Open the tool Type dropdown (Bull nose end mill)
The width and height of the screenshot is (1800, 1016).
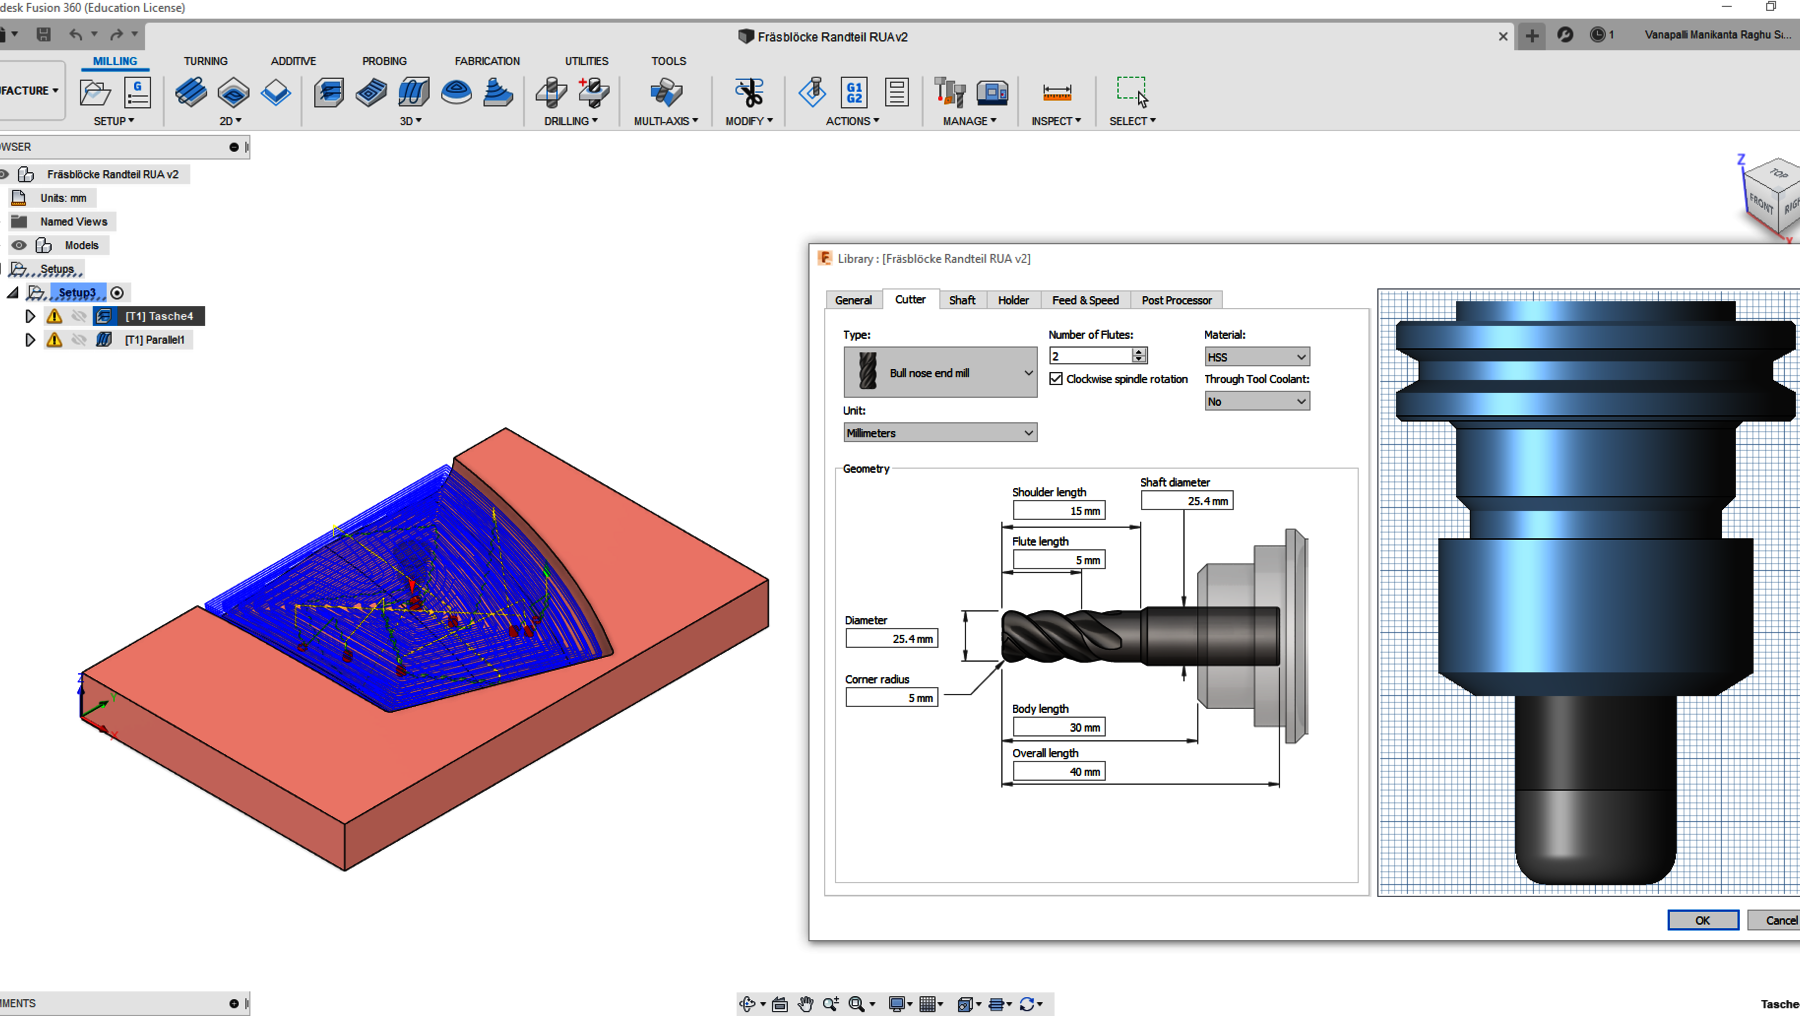point(940,372)
